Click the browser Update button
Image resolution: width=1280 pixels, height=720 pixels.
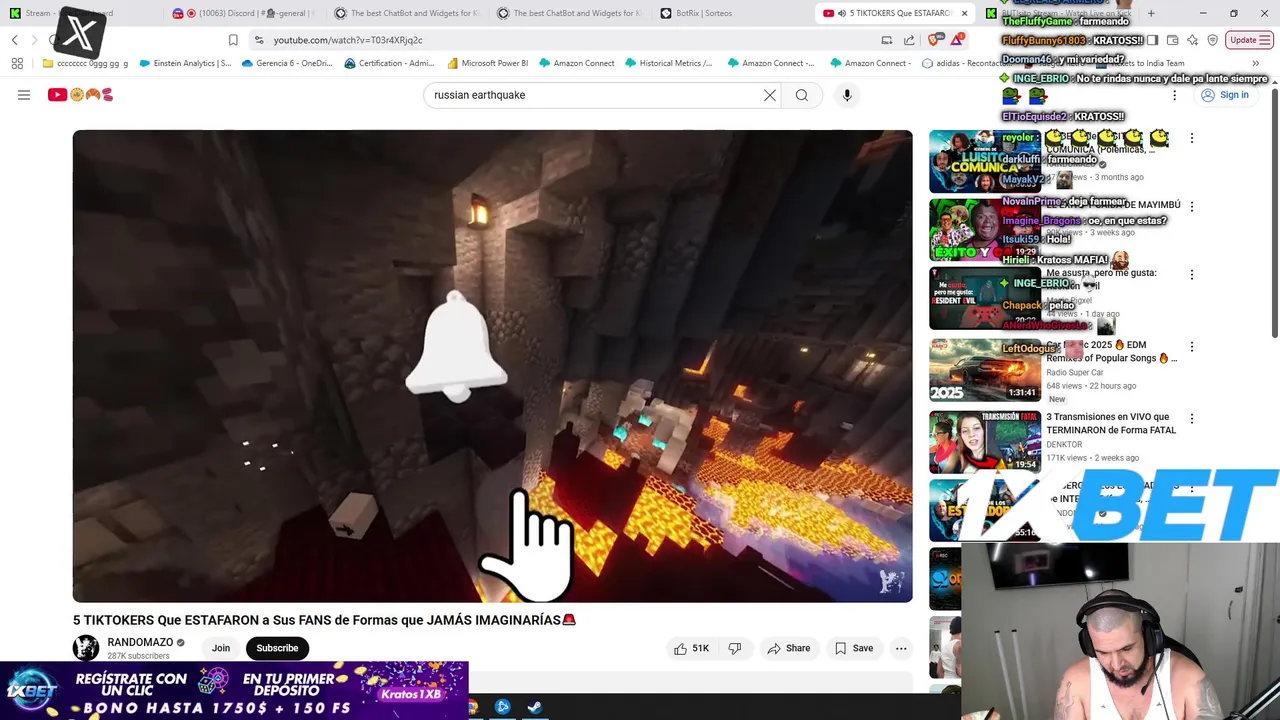pyautogui.click(x=1250, y=40)
